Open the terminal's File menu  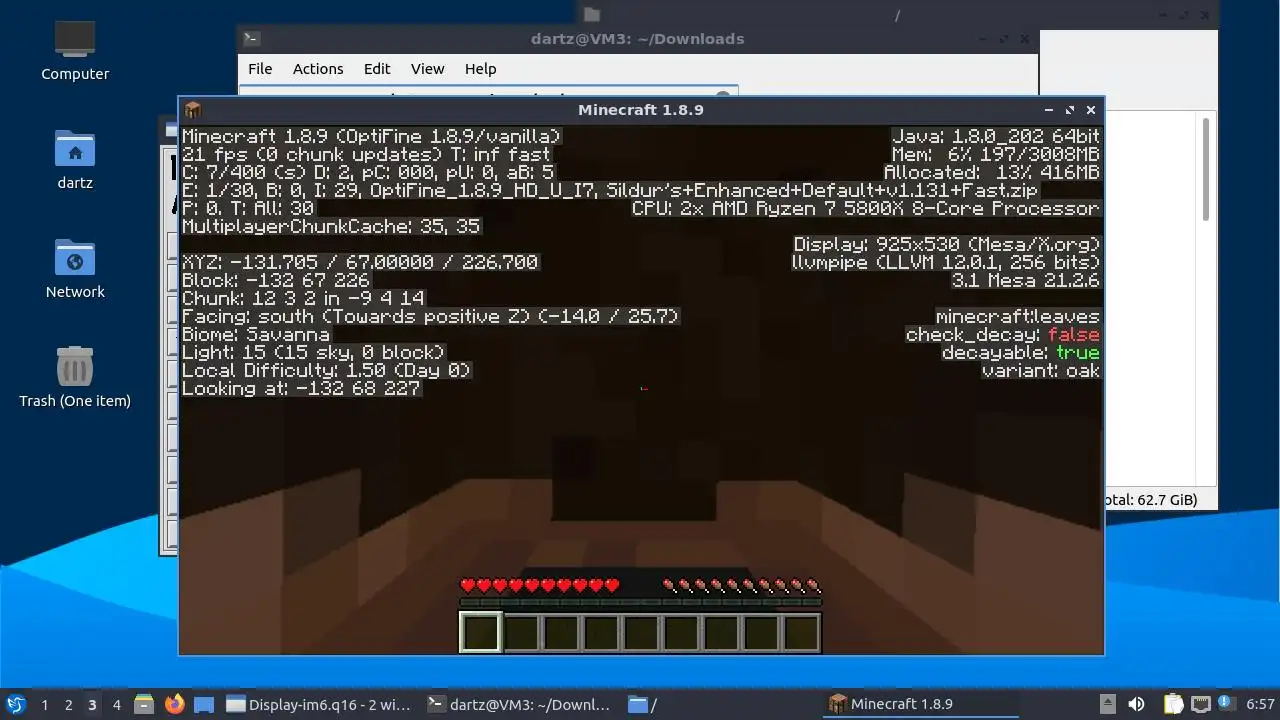(x=260, y=69)
